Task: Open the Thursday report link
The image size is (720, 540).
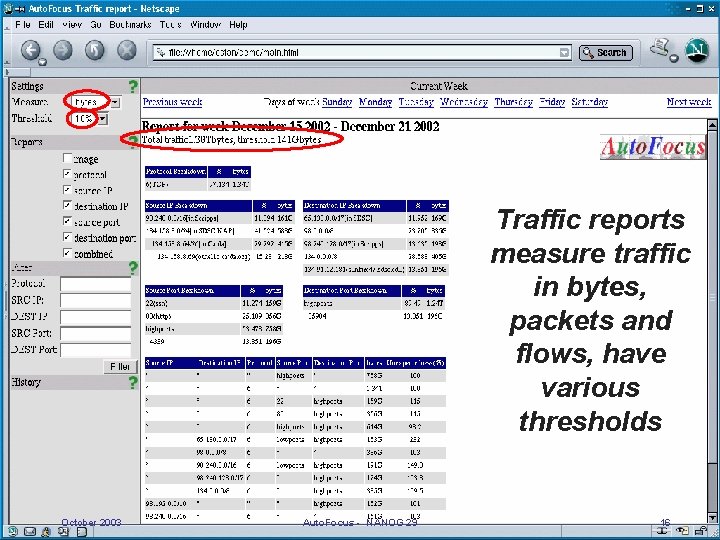Action: (x=513, y=102)
